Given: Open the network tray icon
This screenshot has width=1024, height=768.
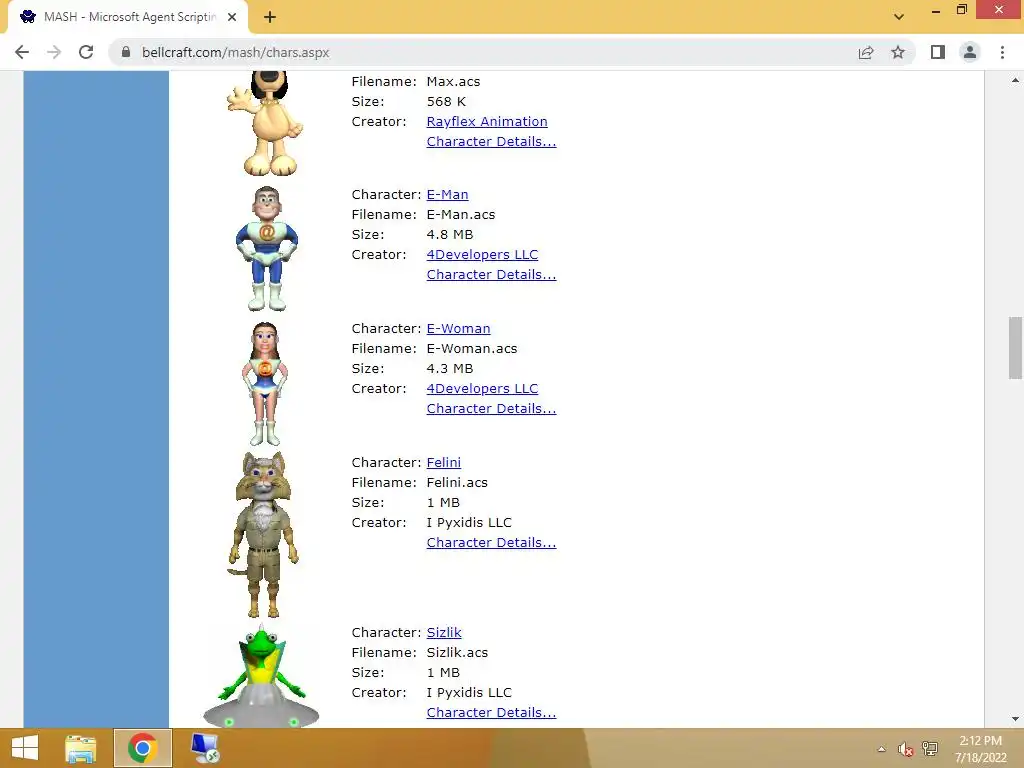Looking at the screenshot, I should point(929,749).
